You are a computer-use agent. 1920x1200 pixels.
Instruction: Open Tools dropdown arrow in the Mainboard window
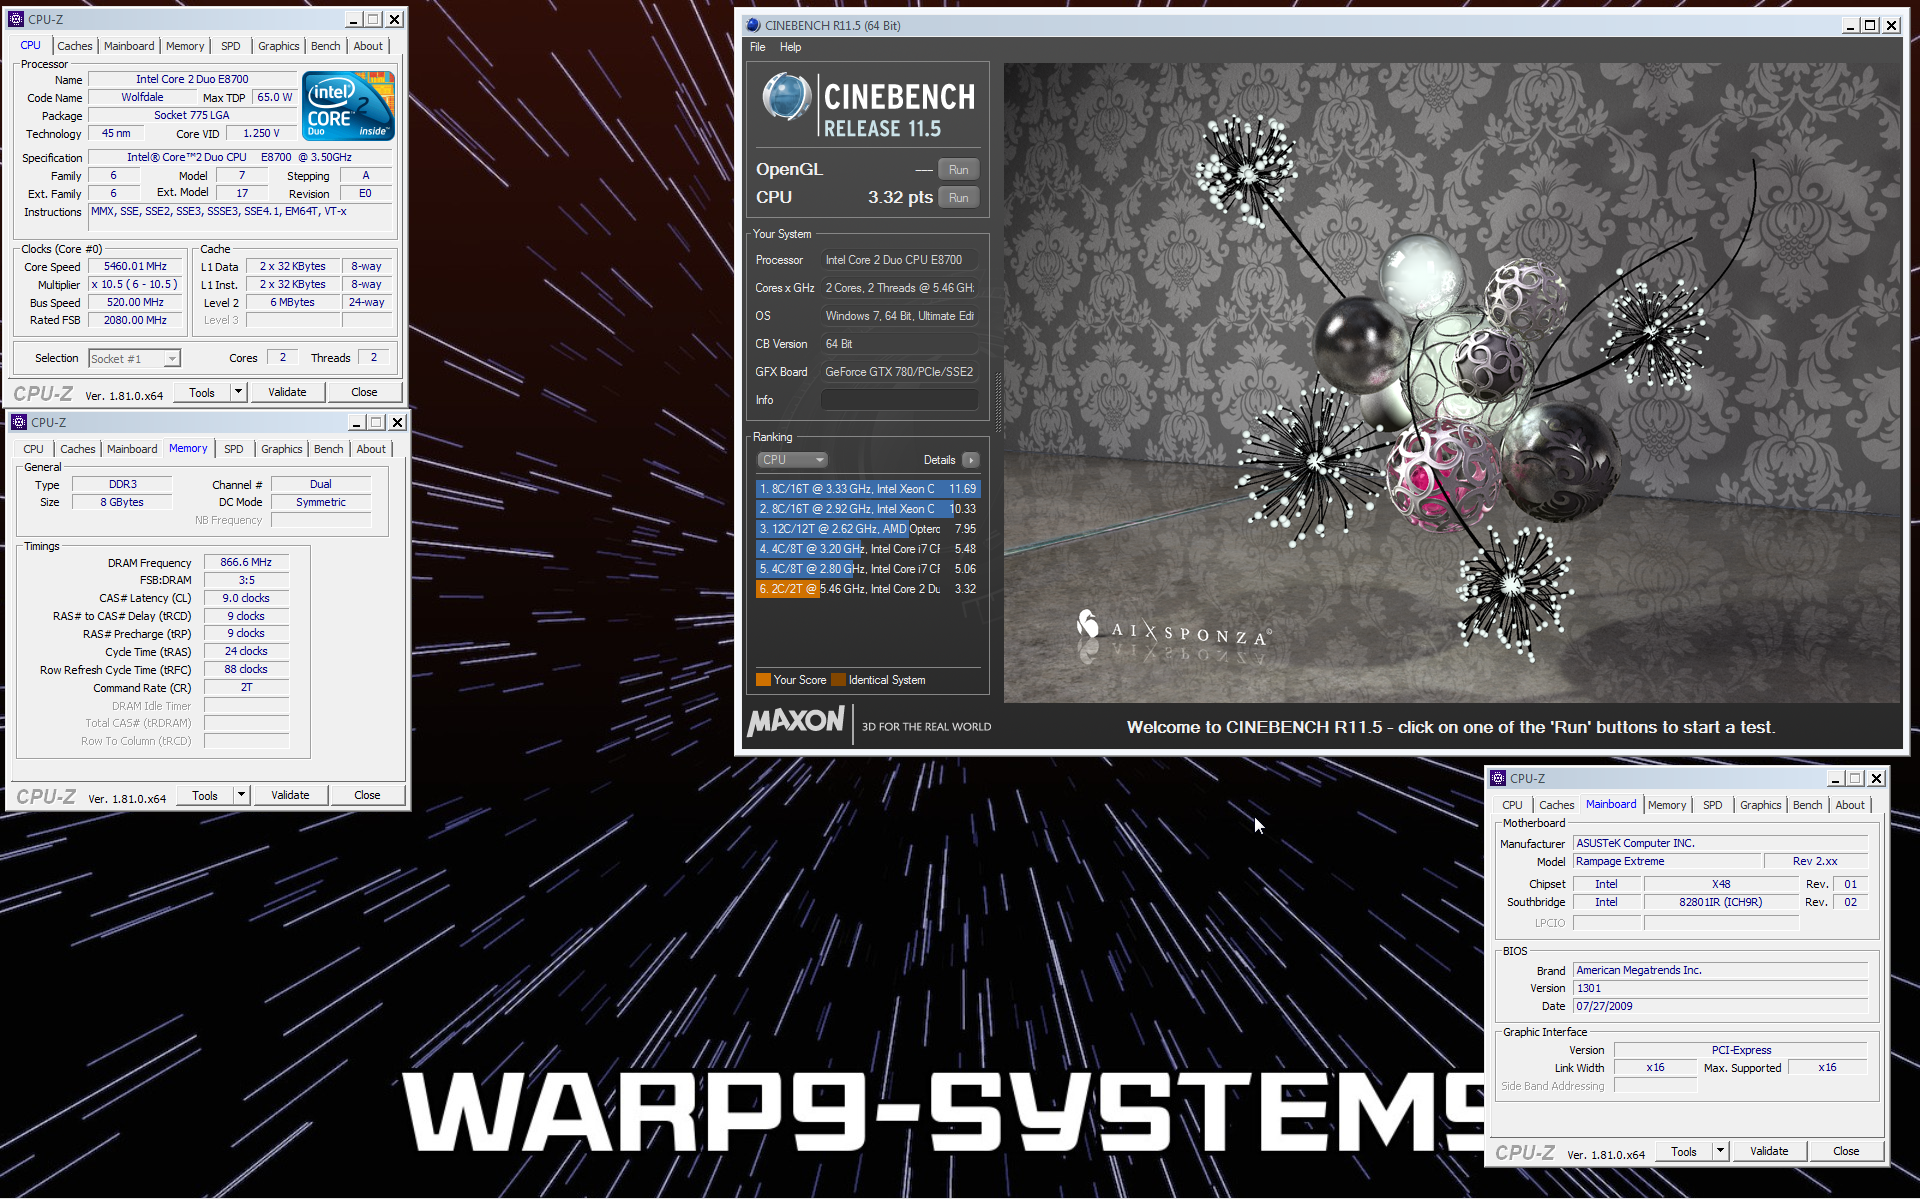tap(1720, 1151)
